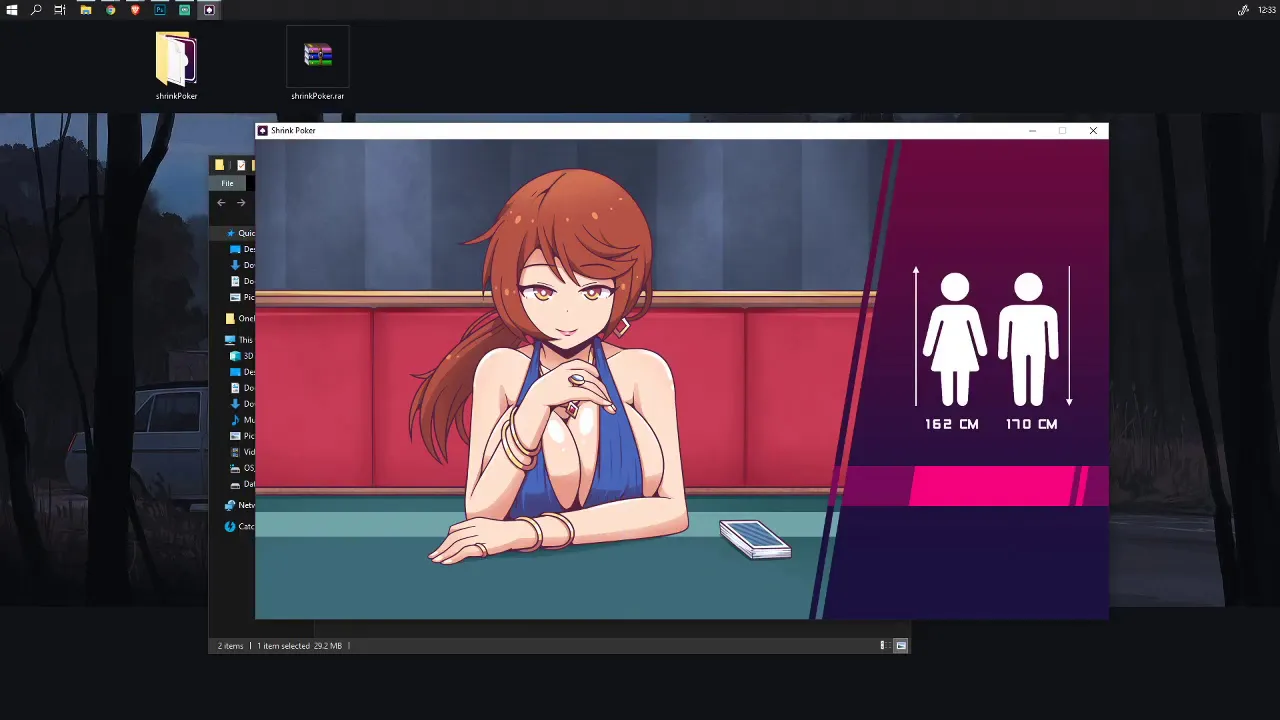Open Desktop under Quick access in Explorer

point(243,249)
